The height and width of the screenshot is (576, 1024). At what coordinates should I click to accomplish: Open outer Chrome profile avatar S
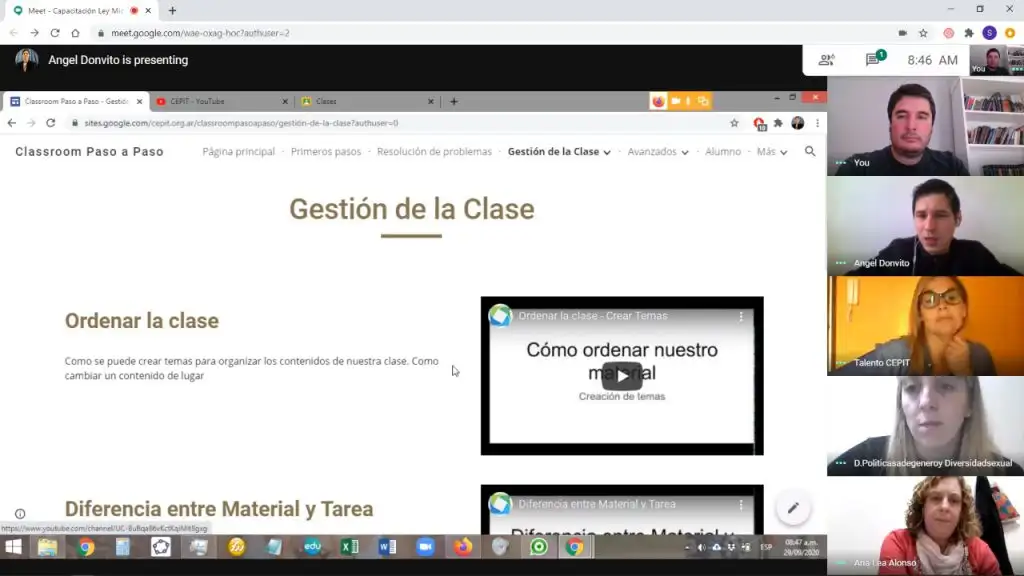tap(989, 33)
